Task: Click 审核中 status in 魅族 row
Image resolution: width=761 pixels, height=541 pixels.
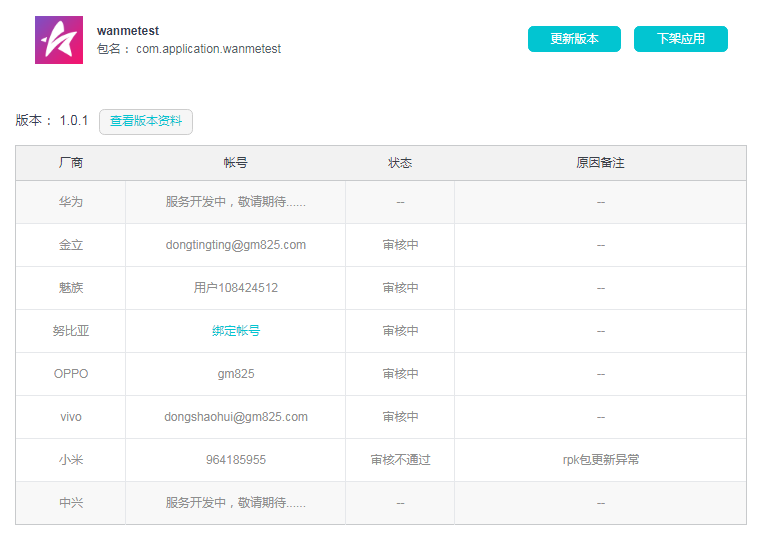Action: coord(400,288)
